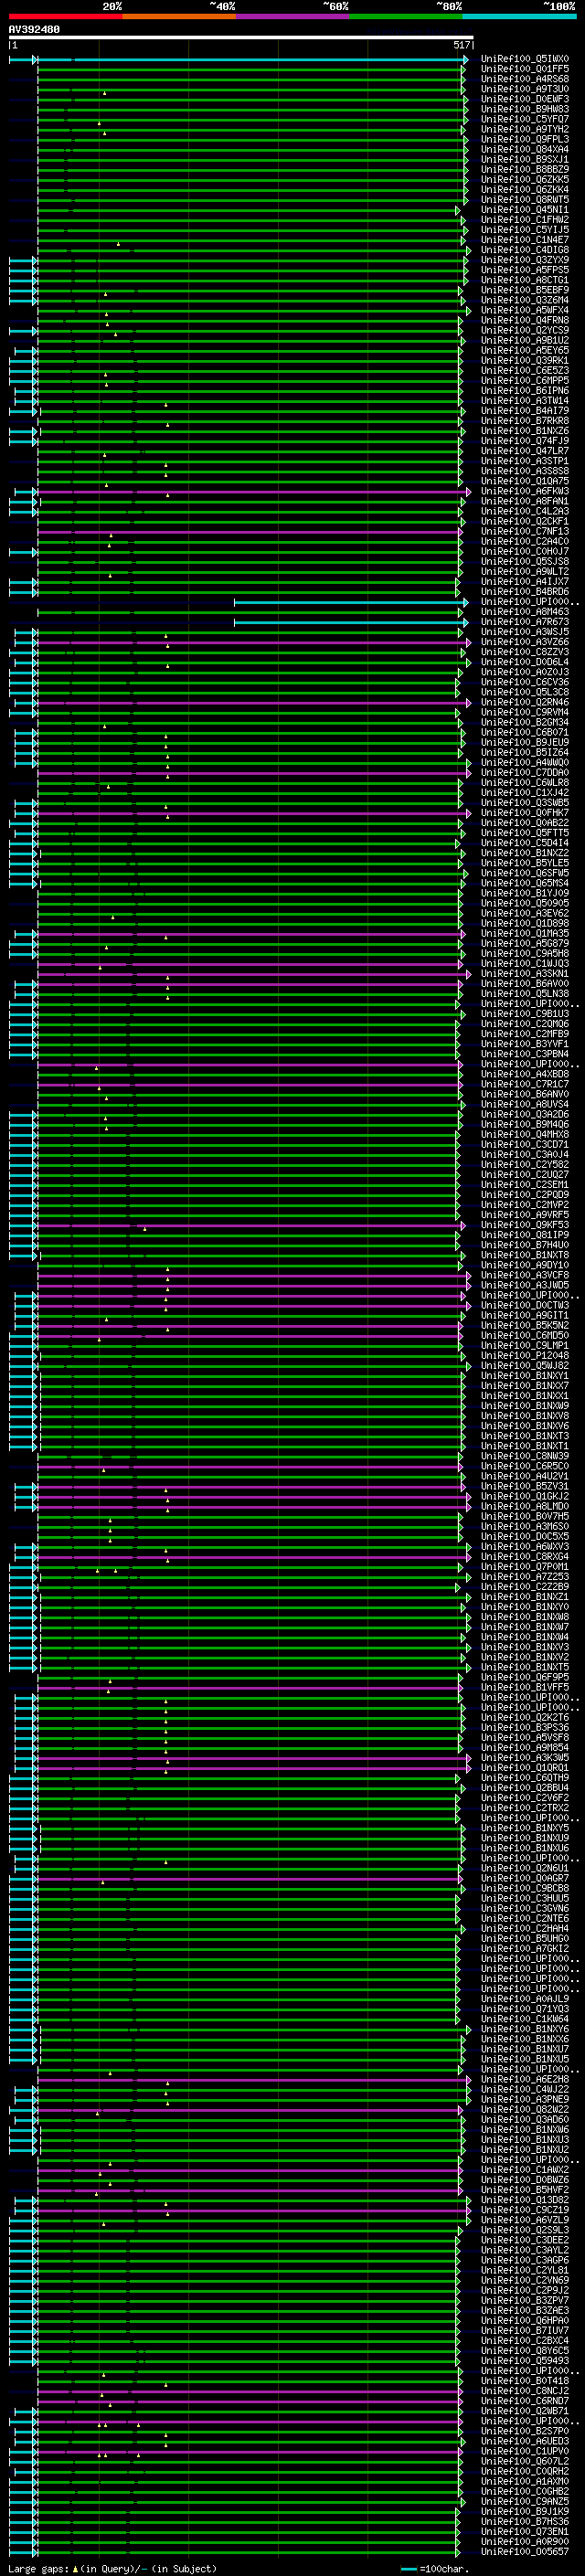The image size is (585, 2576).
Task: Click the purple ~60% identity legend segment
Action: (292, 16)
